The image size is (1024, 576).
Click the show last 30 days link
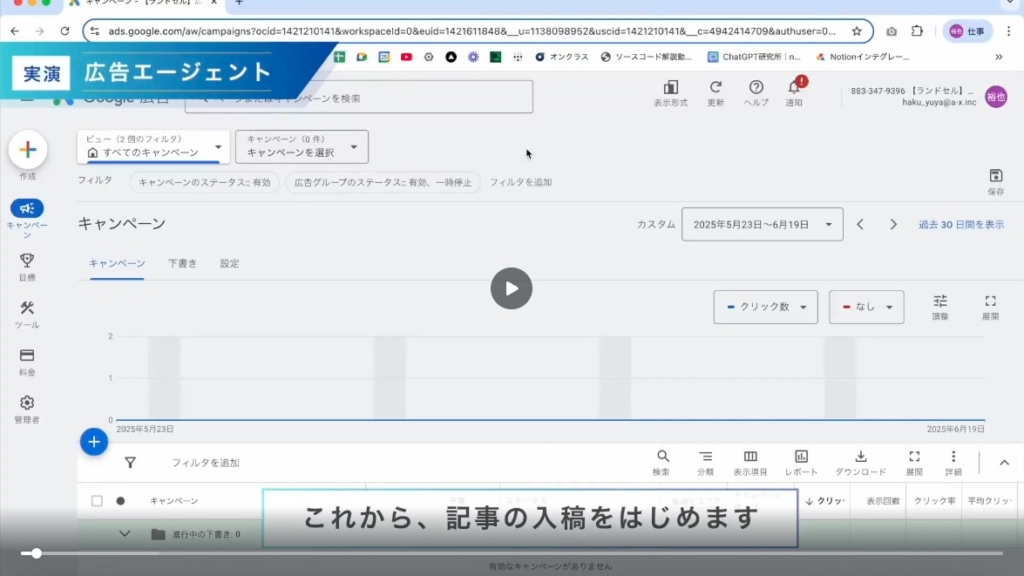pos(961,225)
